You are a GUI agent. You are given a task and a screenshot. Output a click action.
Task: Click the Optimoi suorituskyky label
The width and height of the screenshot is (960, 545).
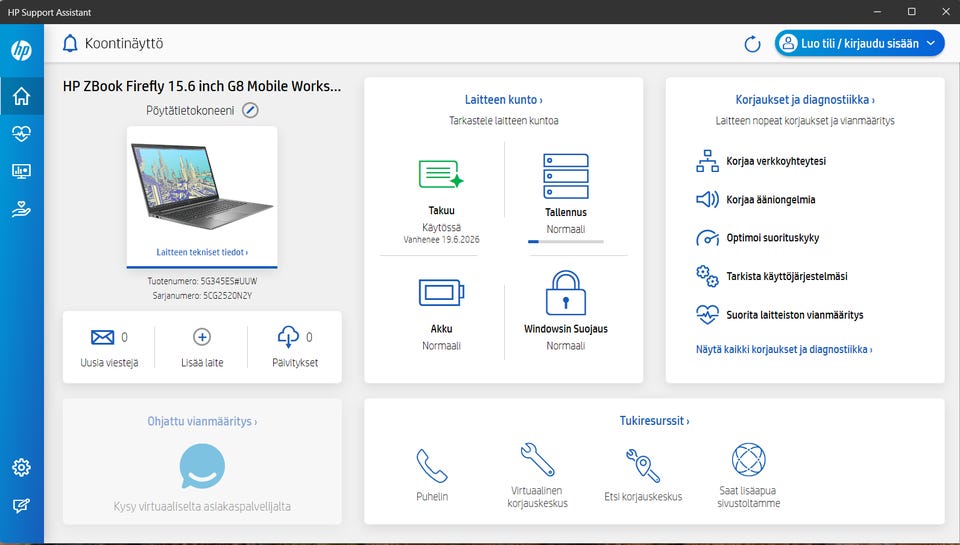pos(773,238)
